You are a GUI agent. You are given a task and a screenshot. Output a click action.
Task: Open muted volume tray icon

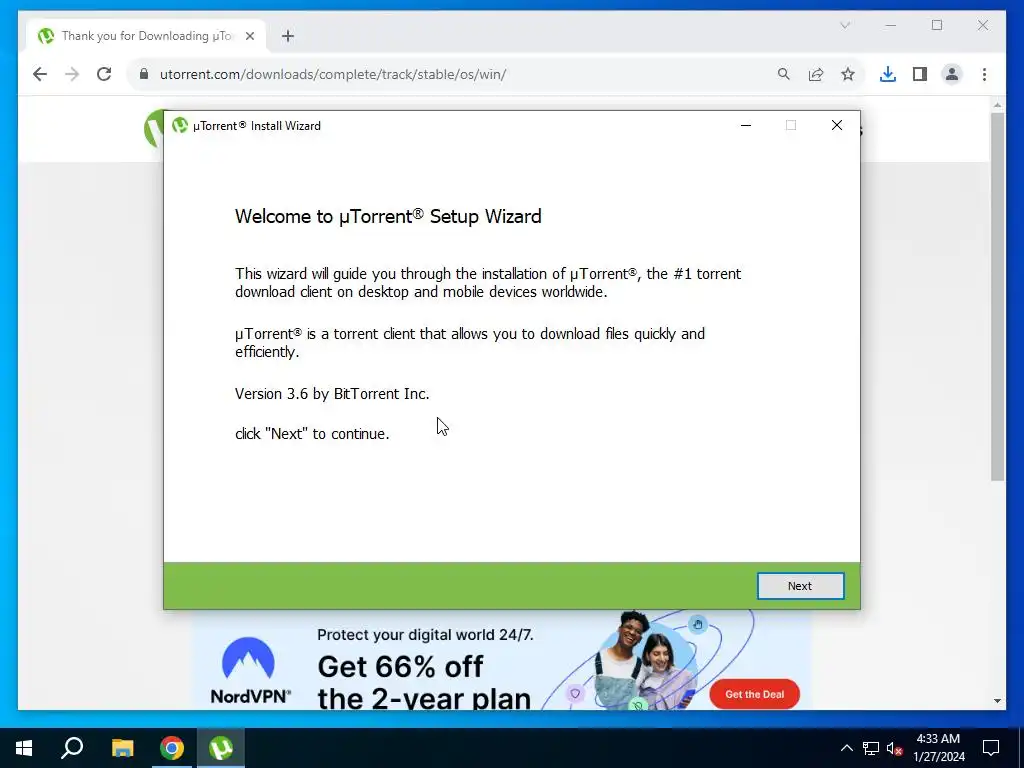895,748
